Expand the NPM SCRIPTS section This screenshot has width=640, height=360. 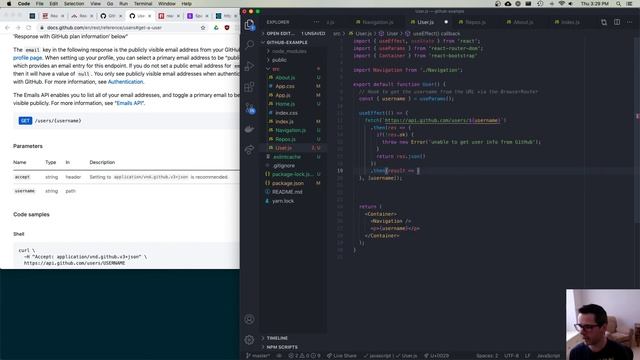tap(282, 347)
